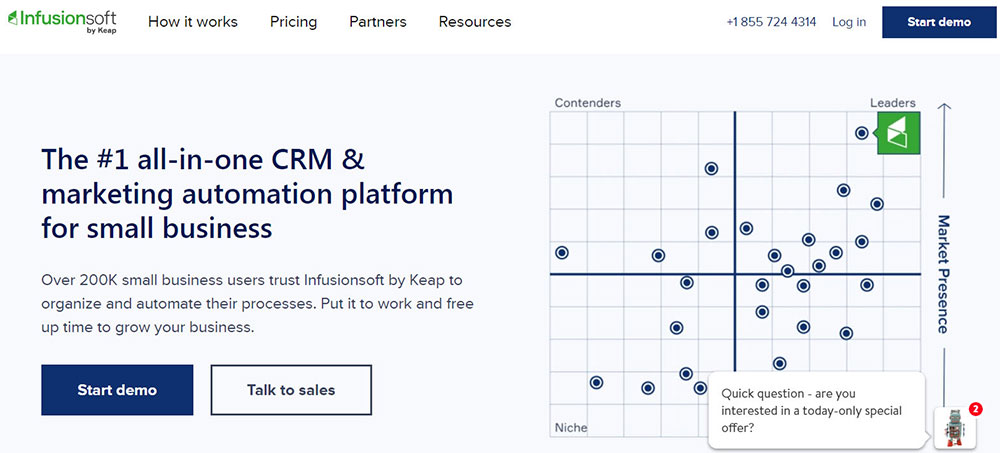Click the Infusionsoft by Keap logo

click(x=60, y=22)
